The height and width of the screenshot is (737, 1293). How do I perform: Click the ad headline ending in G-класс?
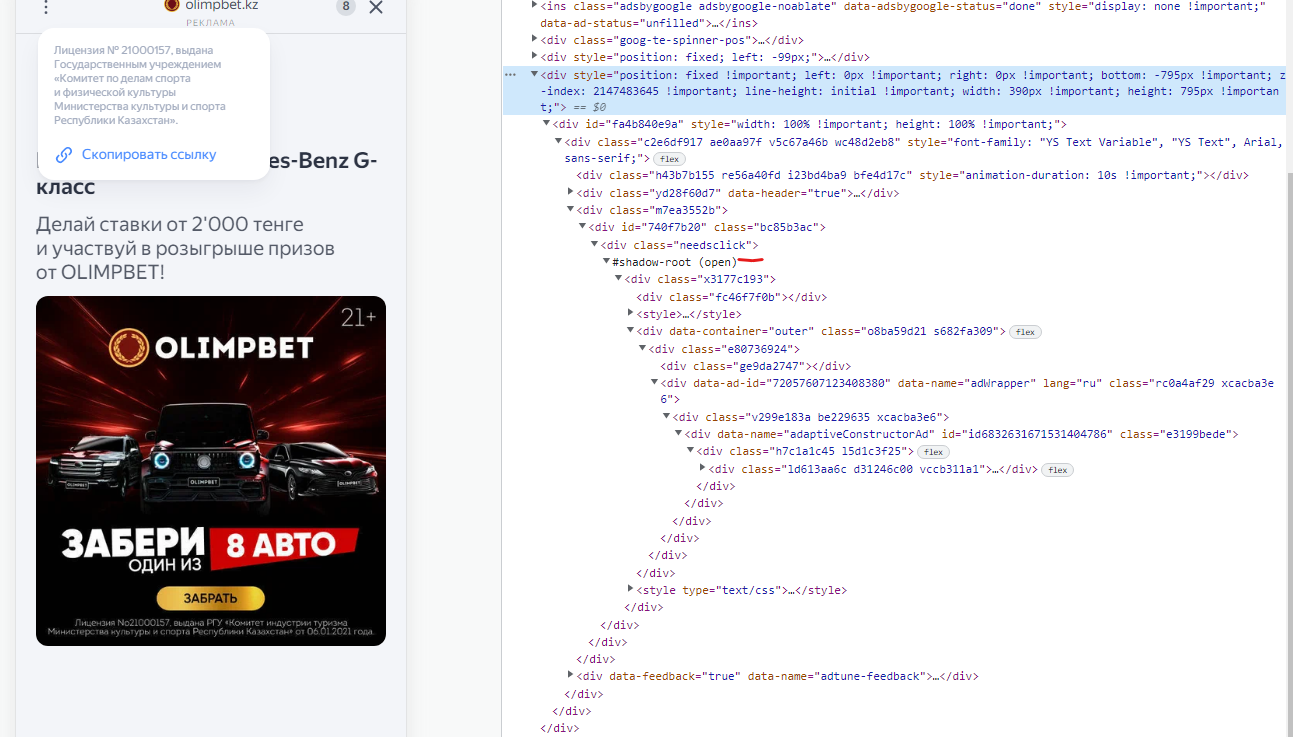pyautogui.click(x=207, y=173)
